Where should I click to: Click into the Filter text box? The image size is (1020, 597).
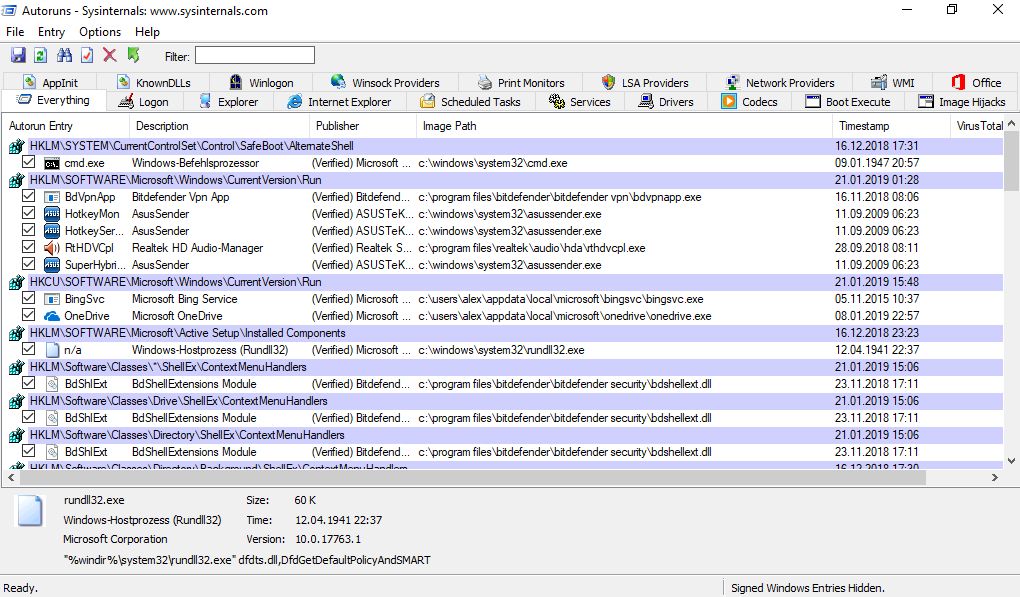tap(255, 55)
